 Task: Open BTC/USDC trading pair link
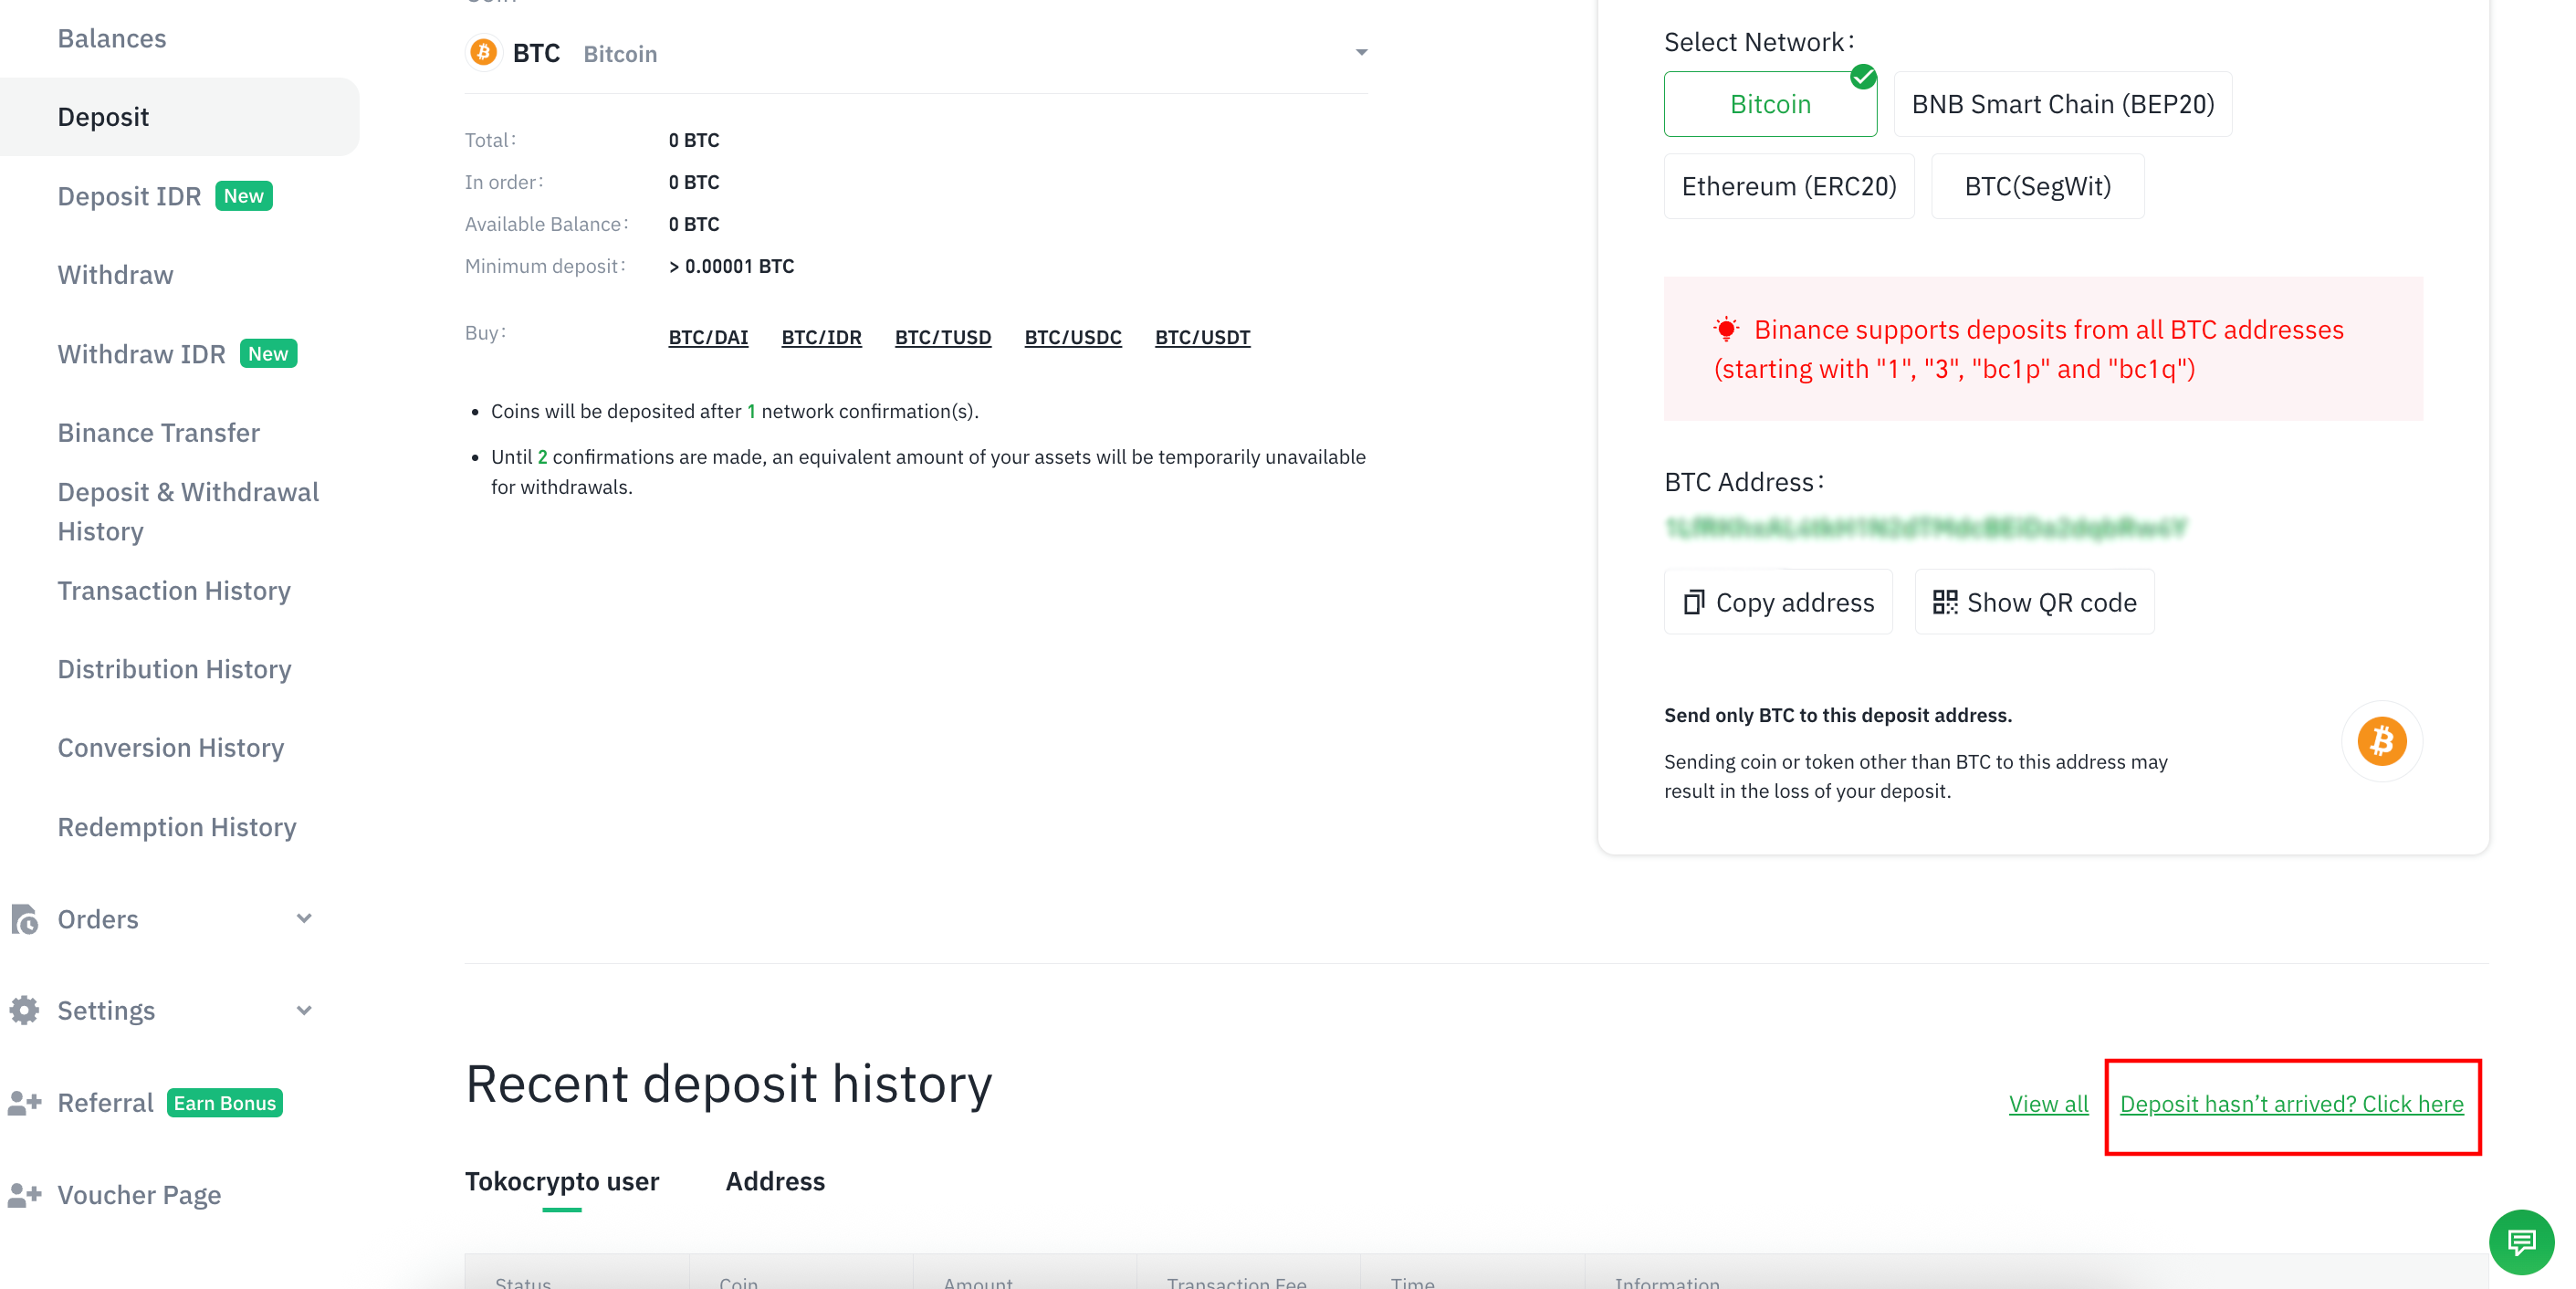(1072, 337)
